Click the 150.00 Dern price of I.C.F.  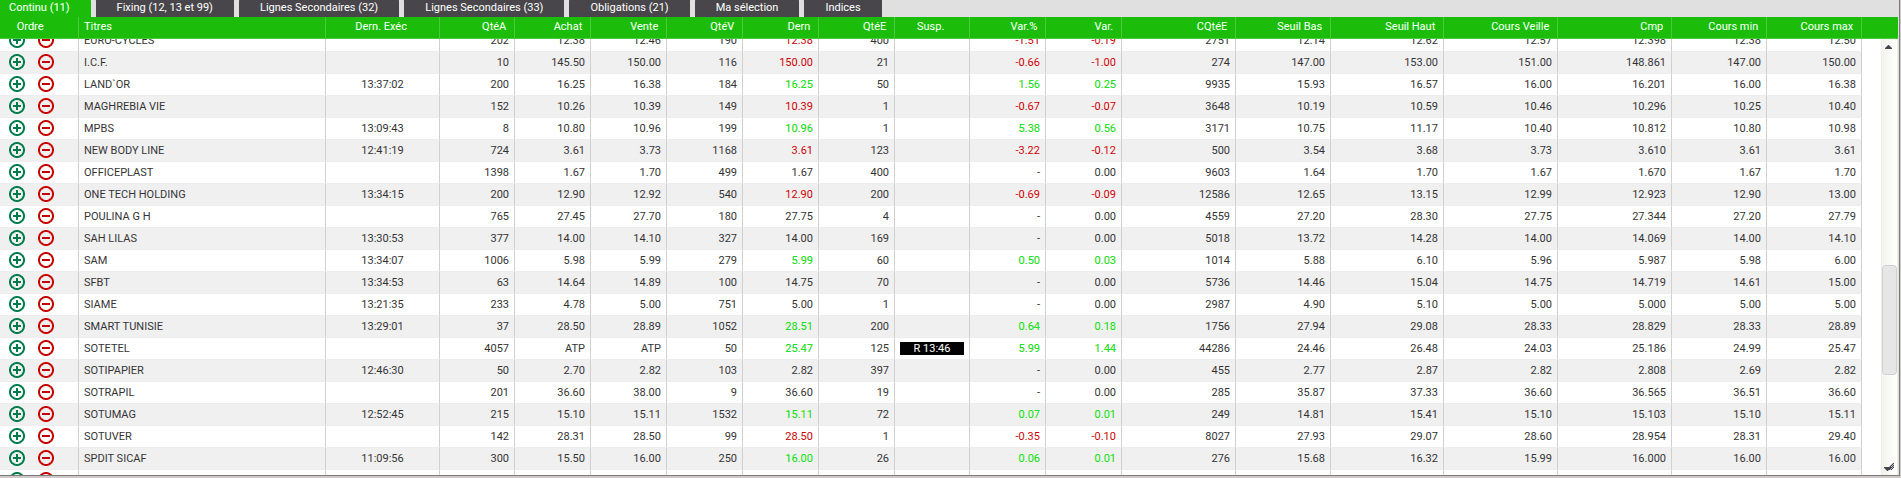pos(796,62)
